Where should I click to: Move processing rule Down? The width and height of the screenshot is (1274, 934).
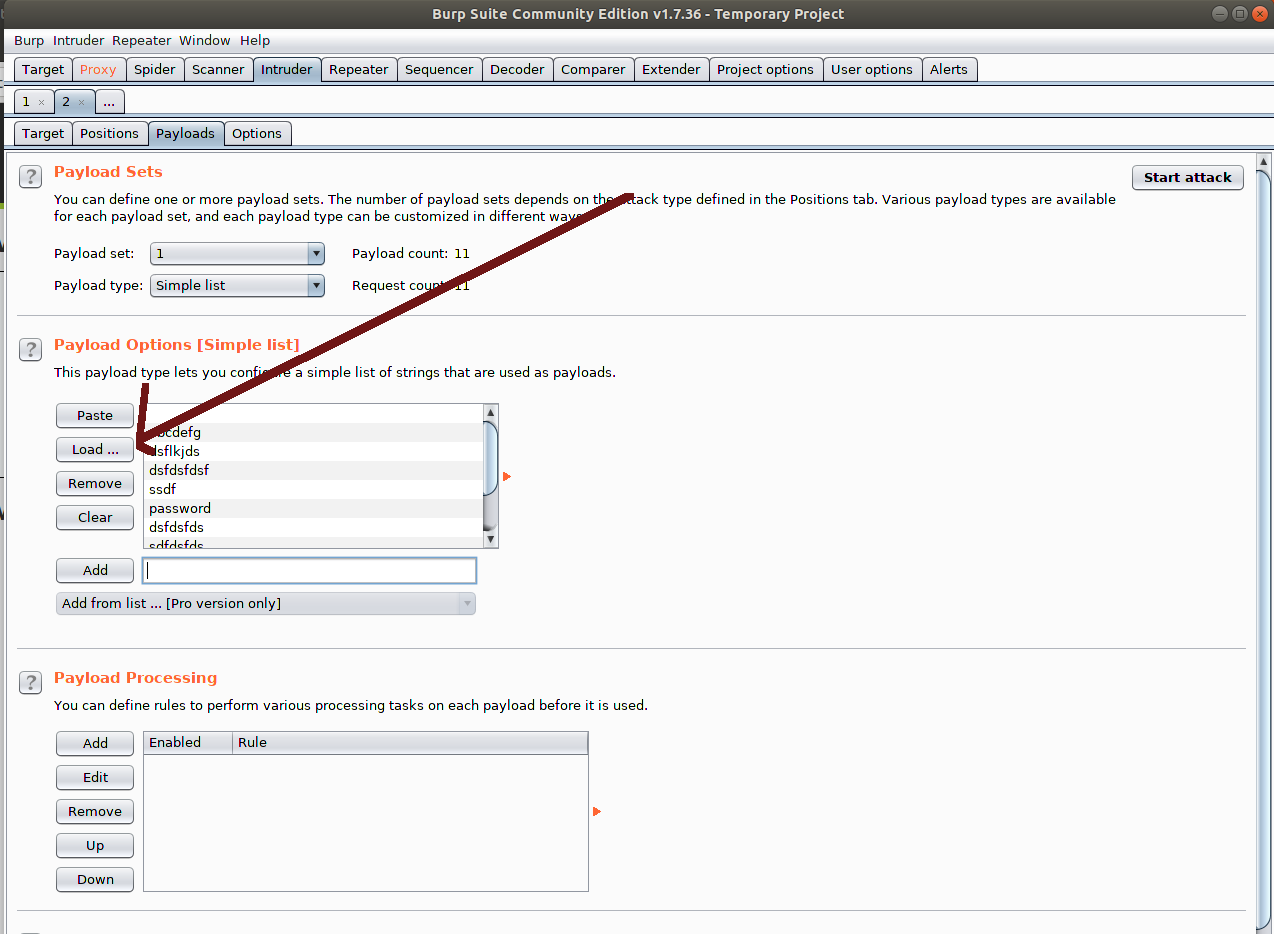coord(95,879)
